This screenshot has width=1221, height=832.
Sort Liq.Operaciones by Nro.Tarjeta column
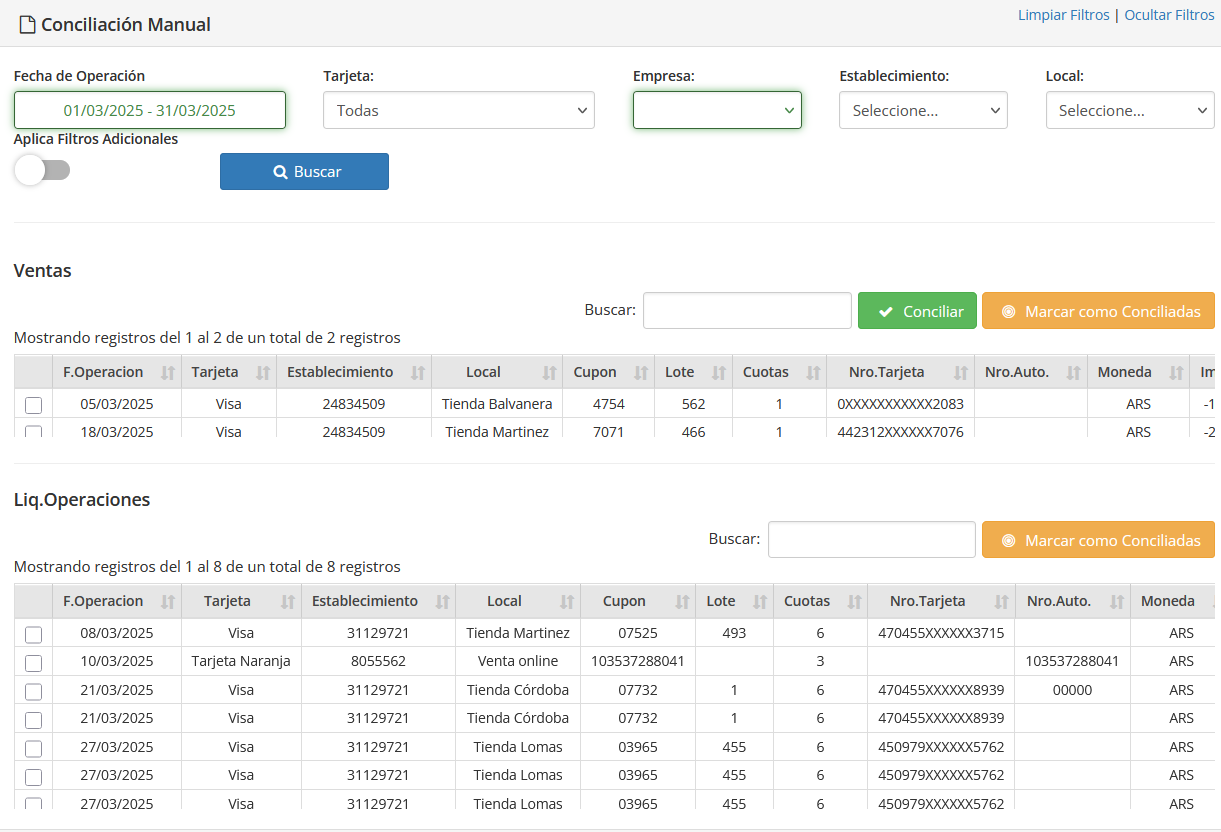tap(941, 601)
